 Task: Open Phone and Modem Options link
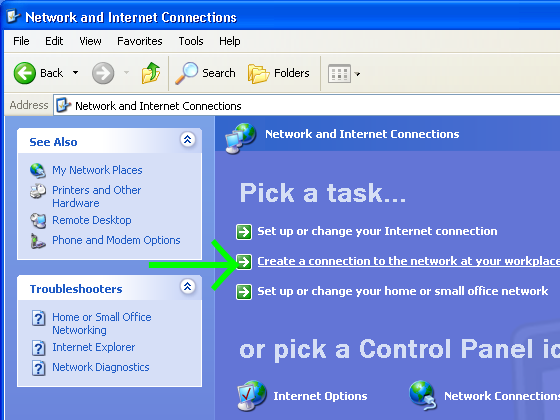click(116, 240)
